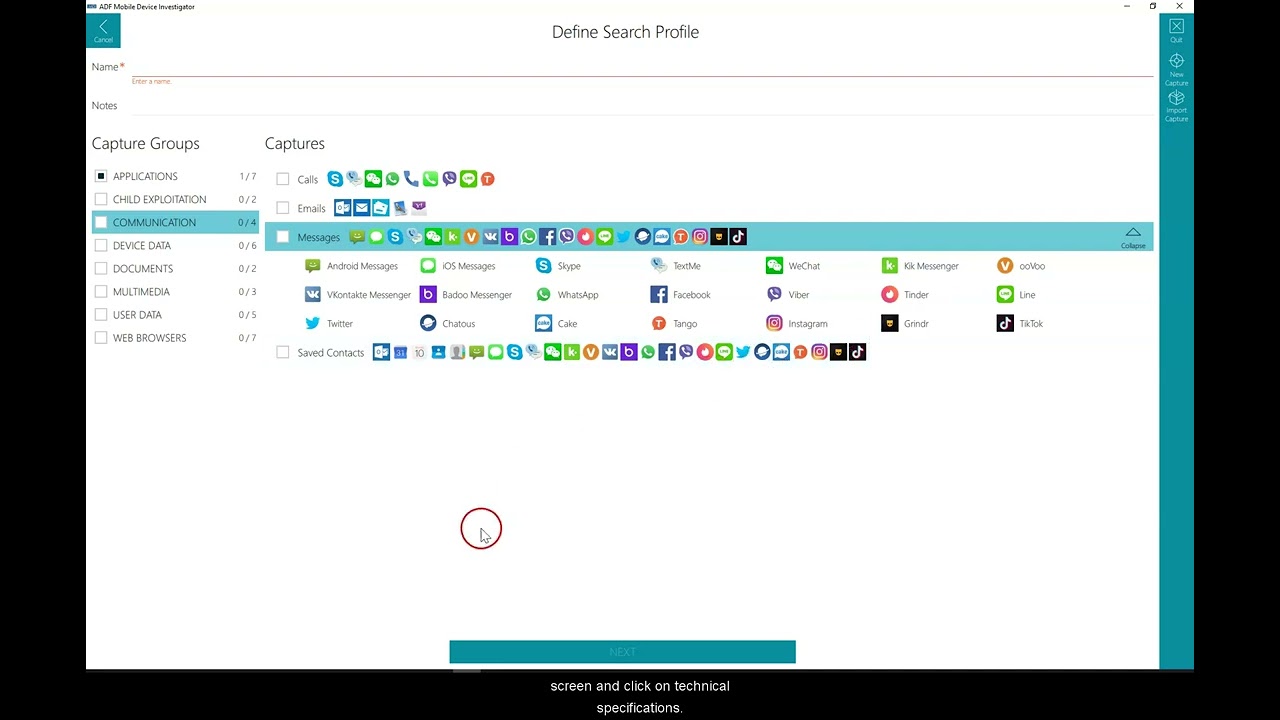The image size is (1280, 720).
Task: Check the DEVICE DATA group checkbox
Action: [101, 245]
